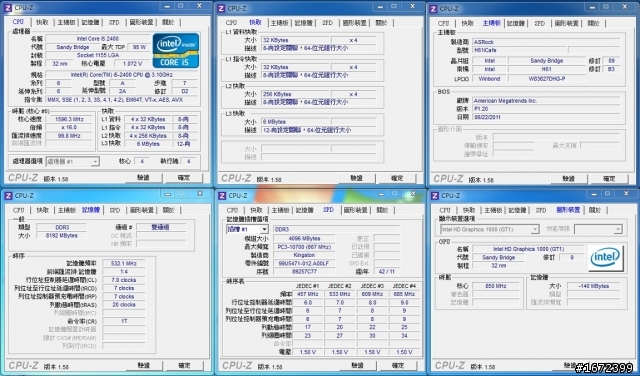Open 關於 tab in the Core i5 CPU window
640x376 pixels.
[x=168, y=22]
